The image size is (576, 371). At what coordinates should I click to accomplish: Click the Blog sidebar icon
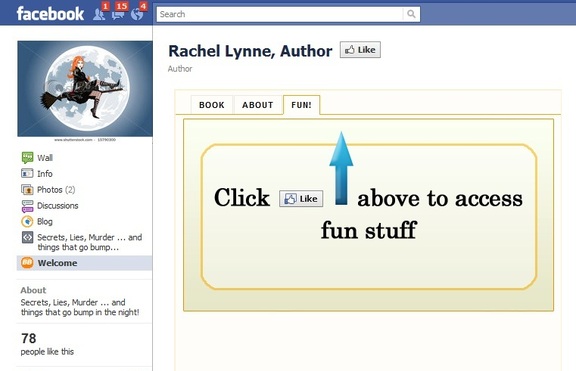pos(27,221)
